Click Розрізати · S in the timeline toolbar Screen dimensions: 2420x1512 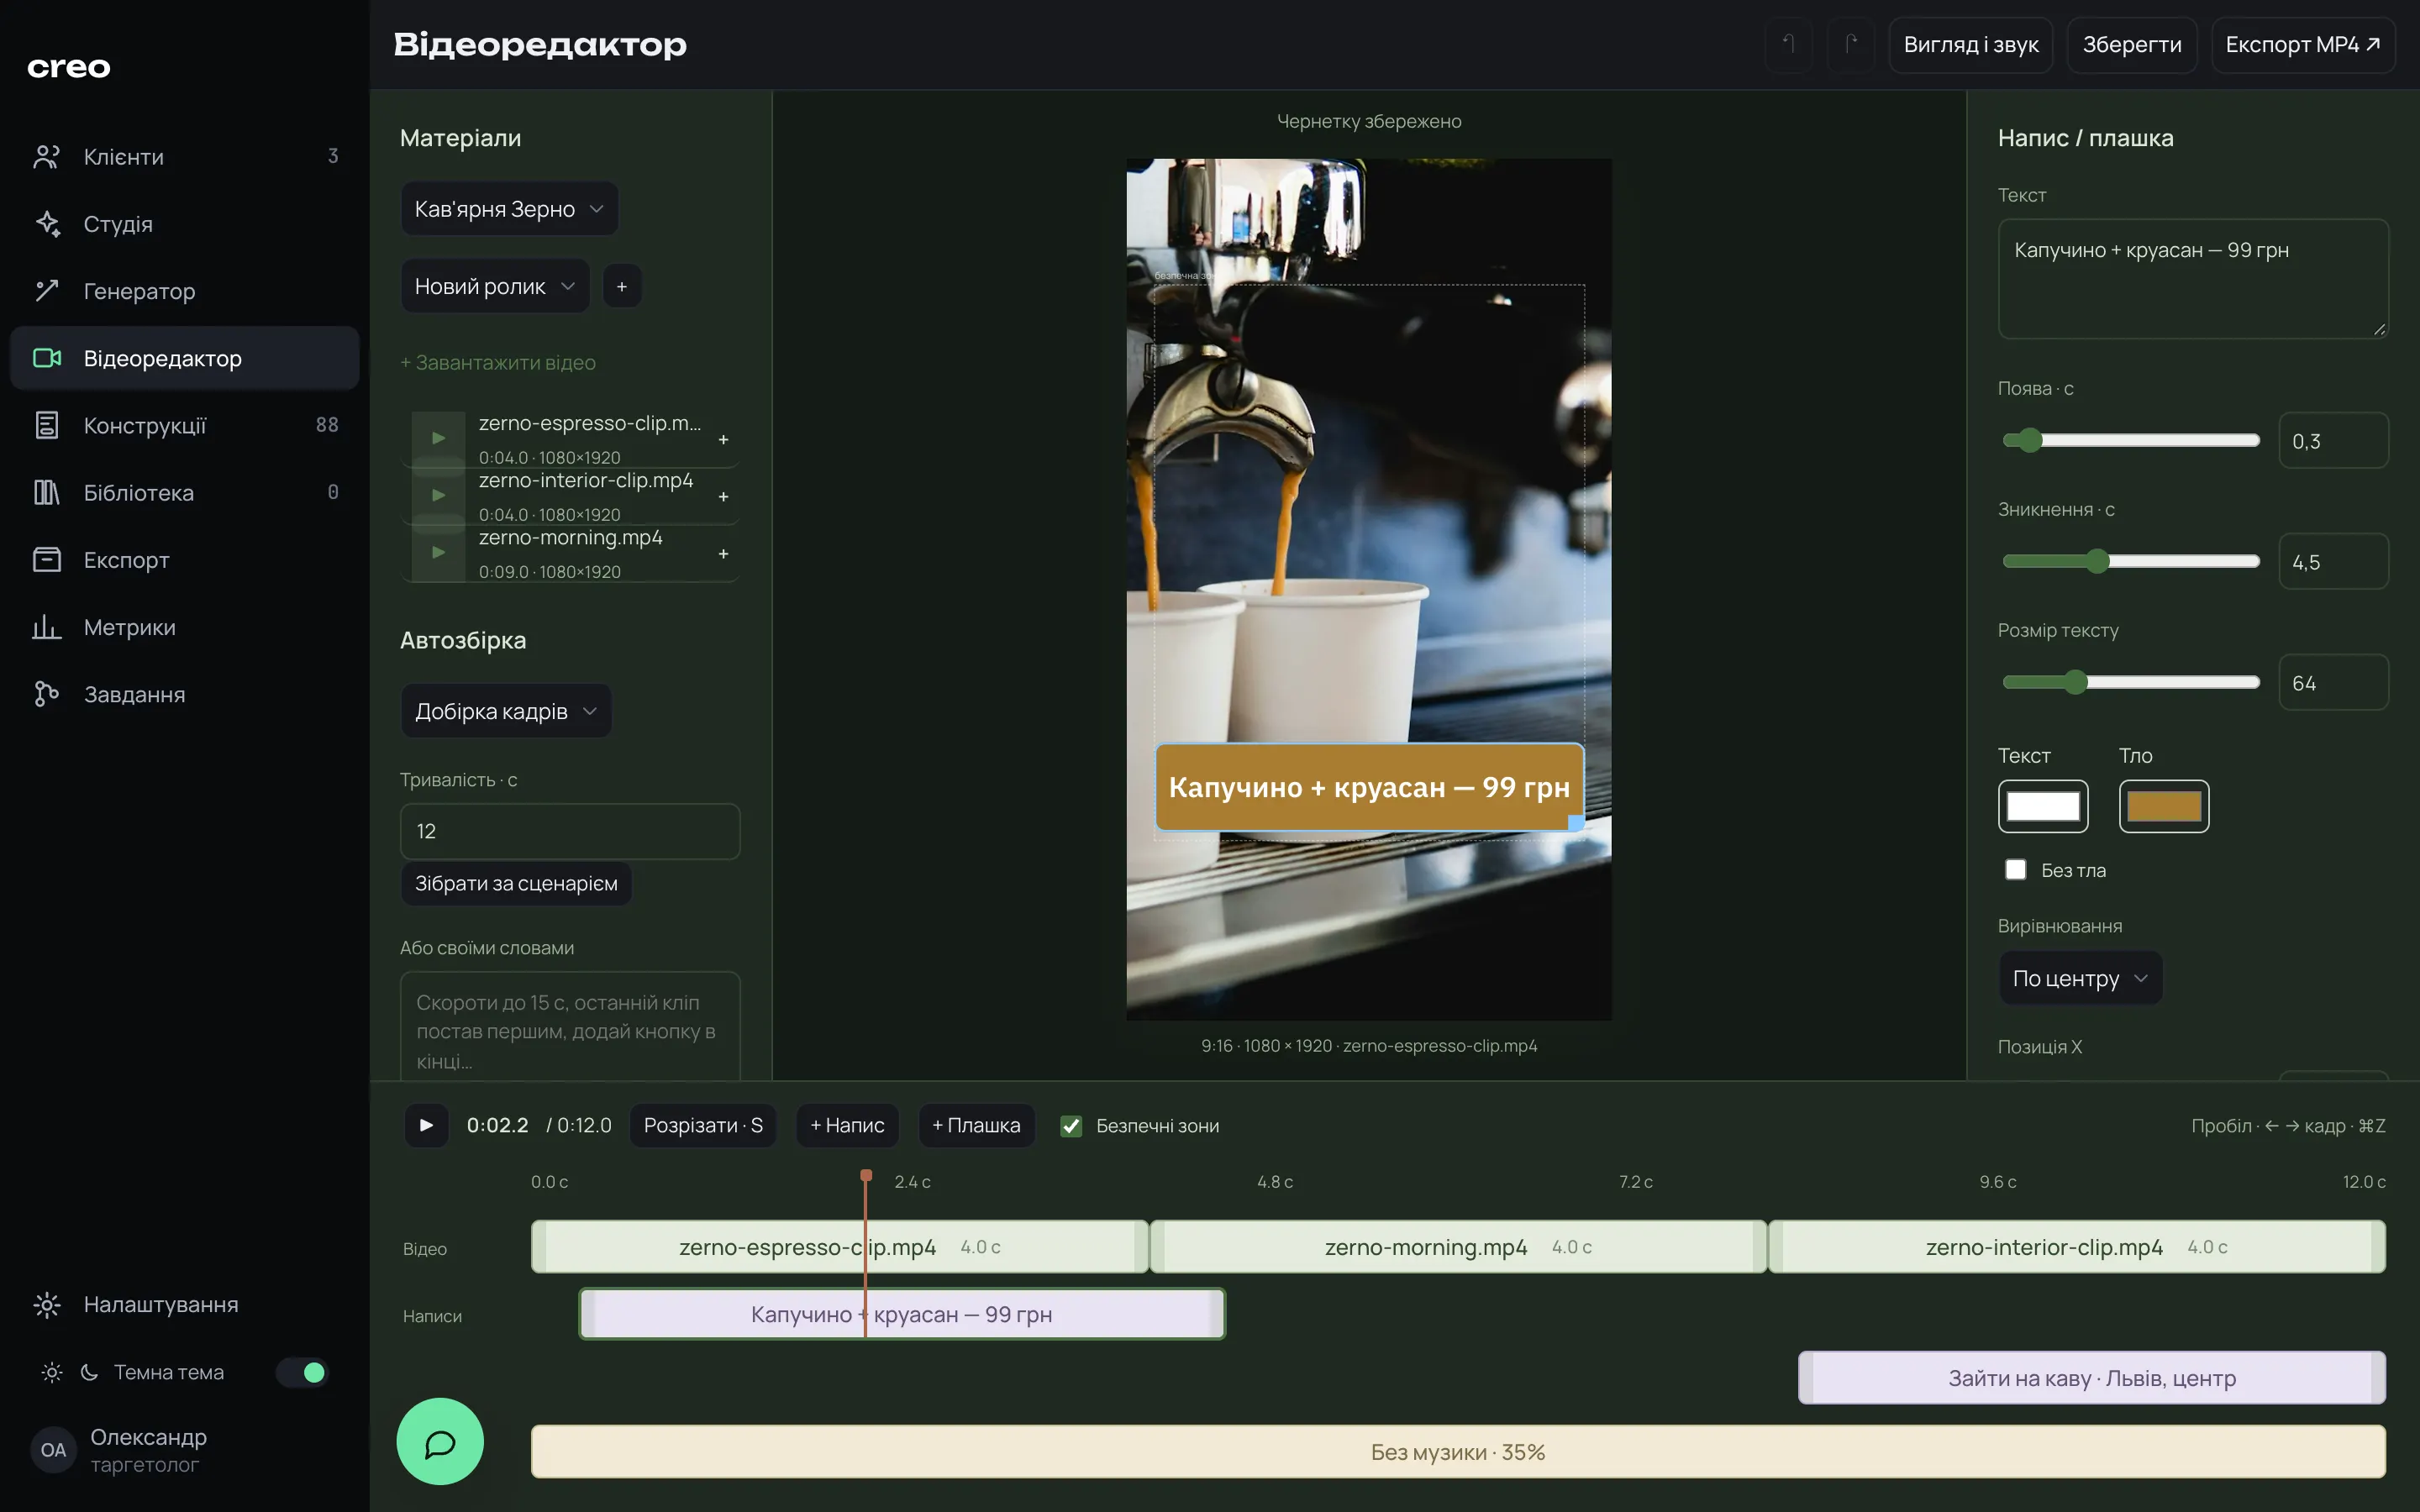703,1126
